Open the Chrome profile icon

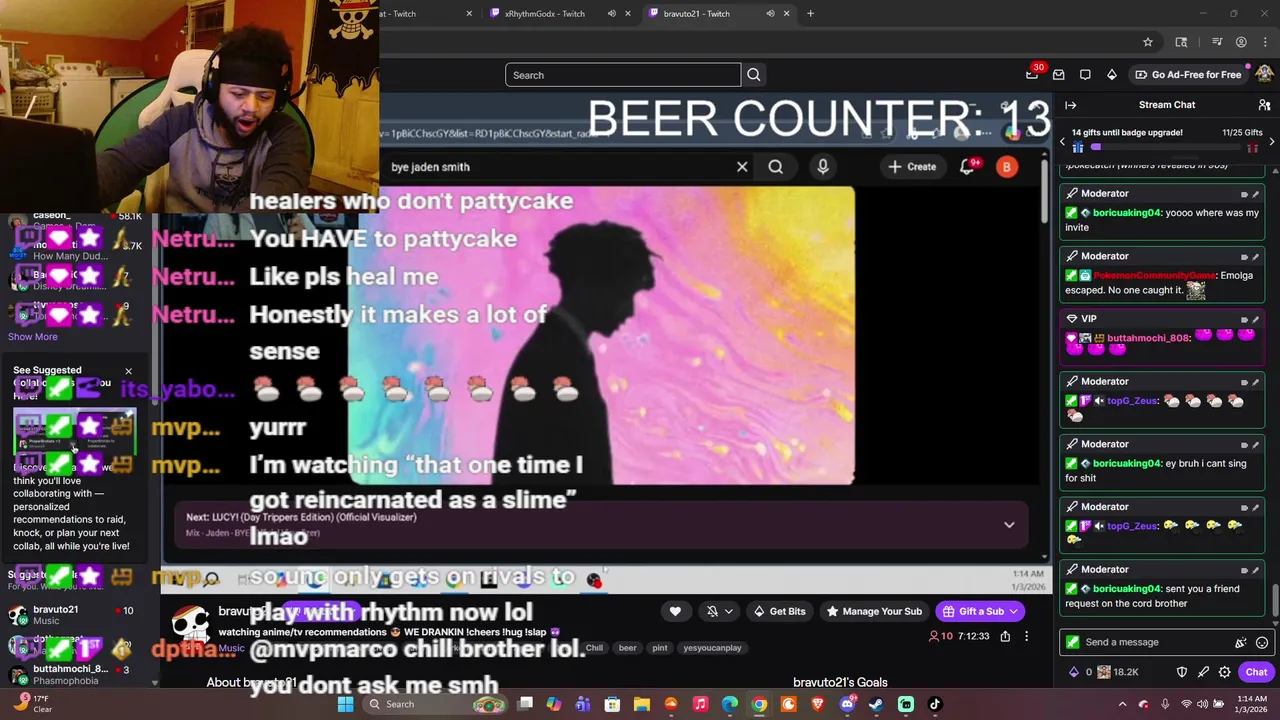click(1241, 42)
